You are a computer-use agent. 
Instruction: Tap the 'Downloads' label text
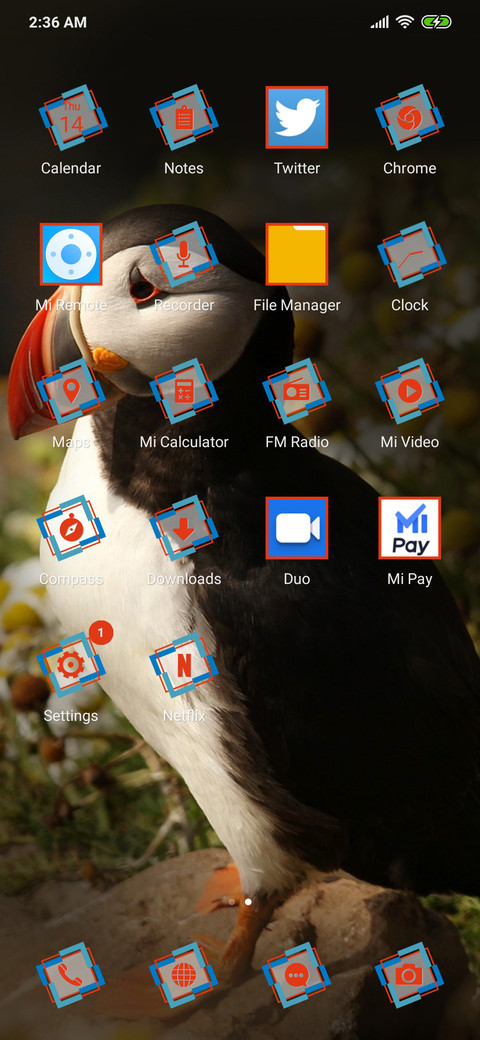point(184,579)
